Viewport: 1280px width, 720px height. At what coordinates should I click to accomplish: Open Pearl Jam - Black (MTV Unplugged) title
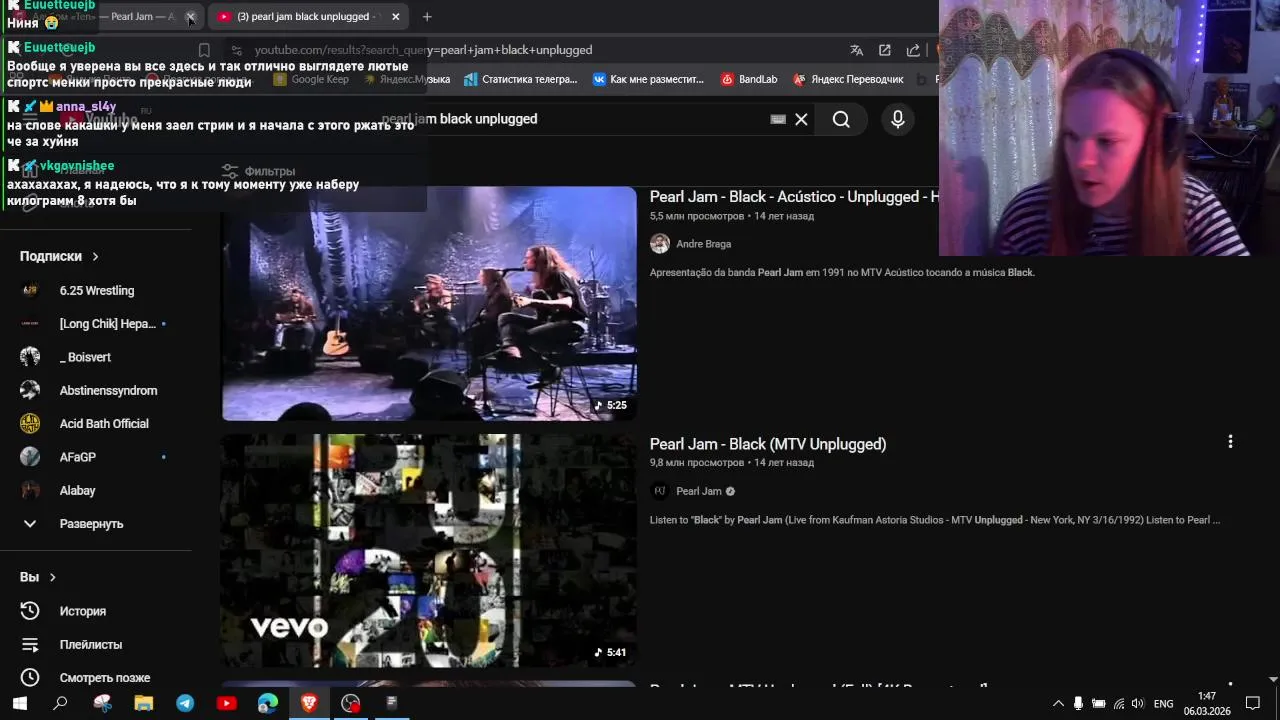tap(768, 444)
